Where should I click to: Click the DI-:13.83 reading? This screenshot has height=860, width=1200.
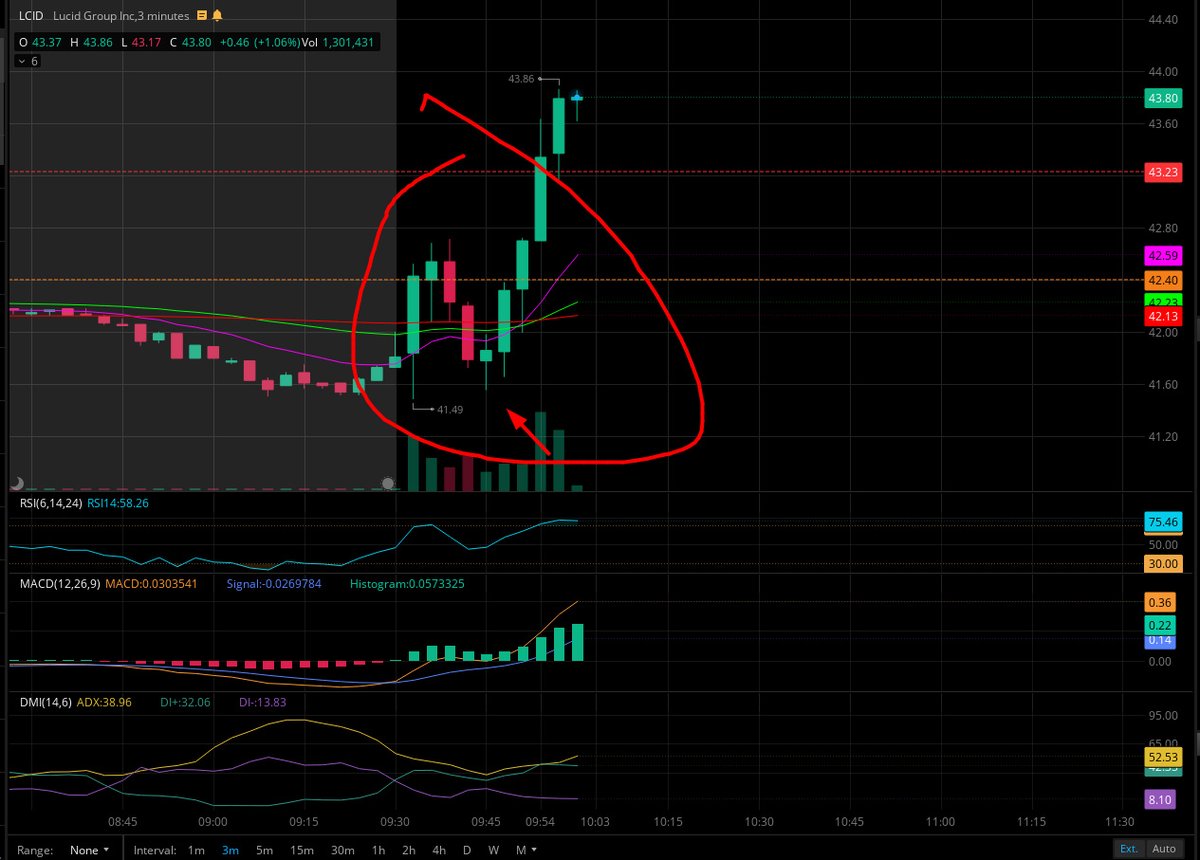pos(262,702)
